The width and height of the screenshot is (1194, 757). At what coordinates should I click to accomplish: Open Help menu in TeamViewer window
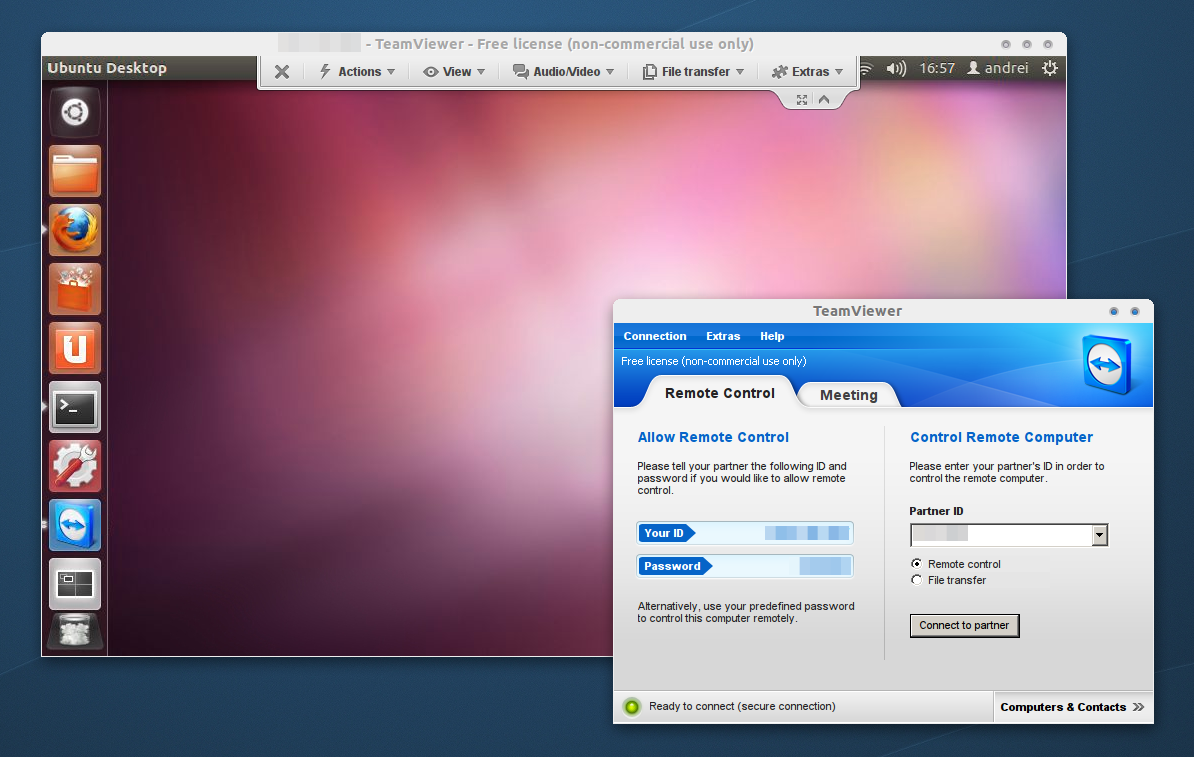(771, 336)
